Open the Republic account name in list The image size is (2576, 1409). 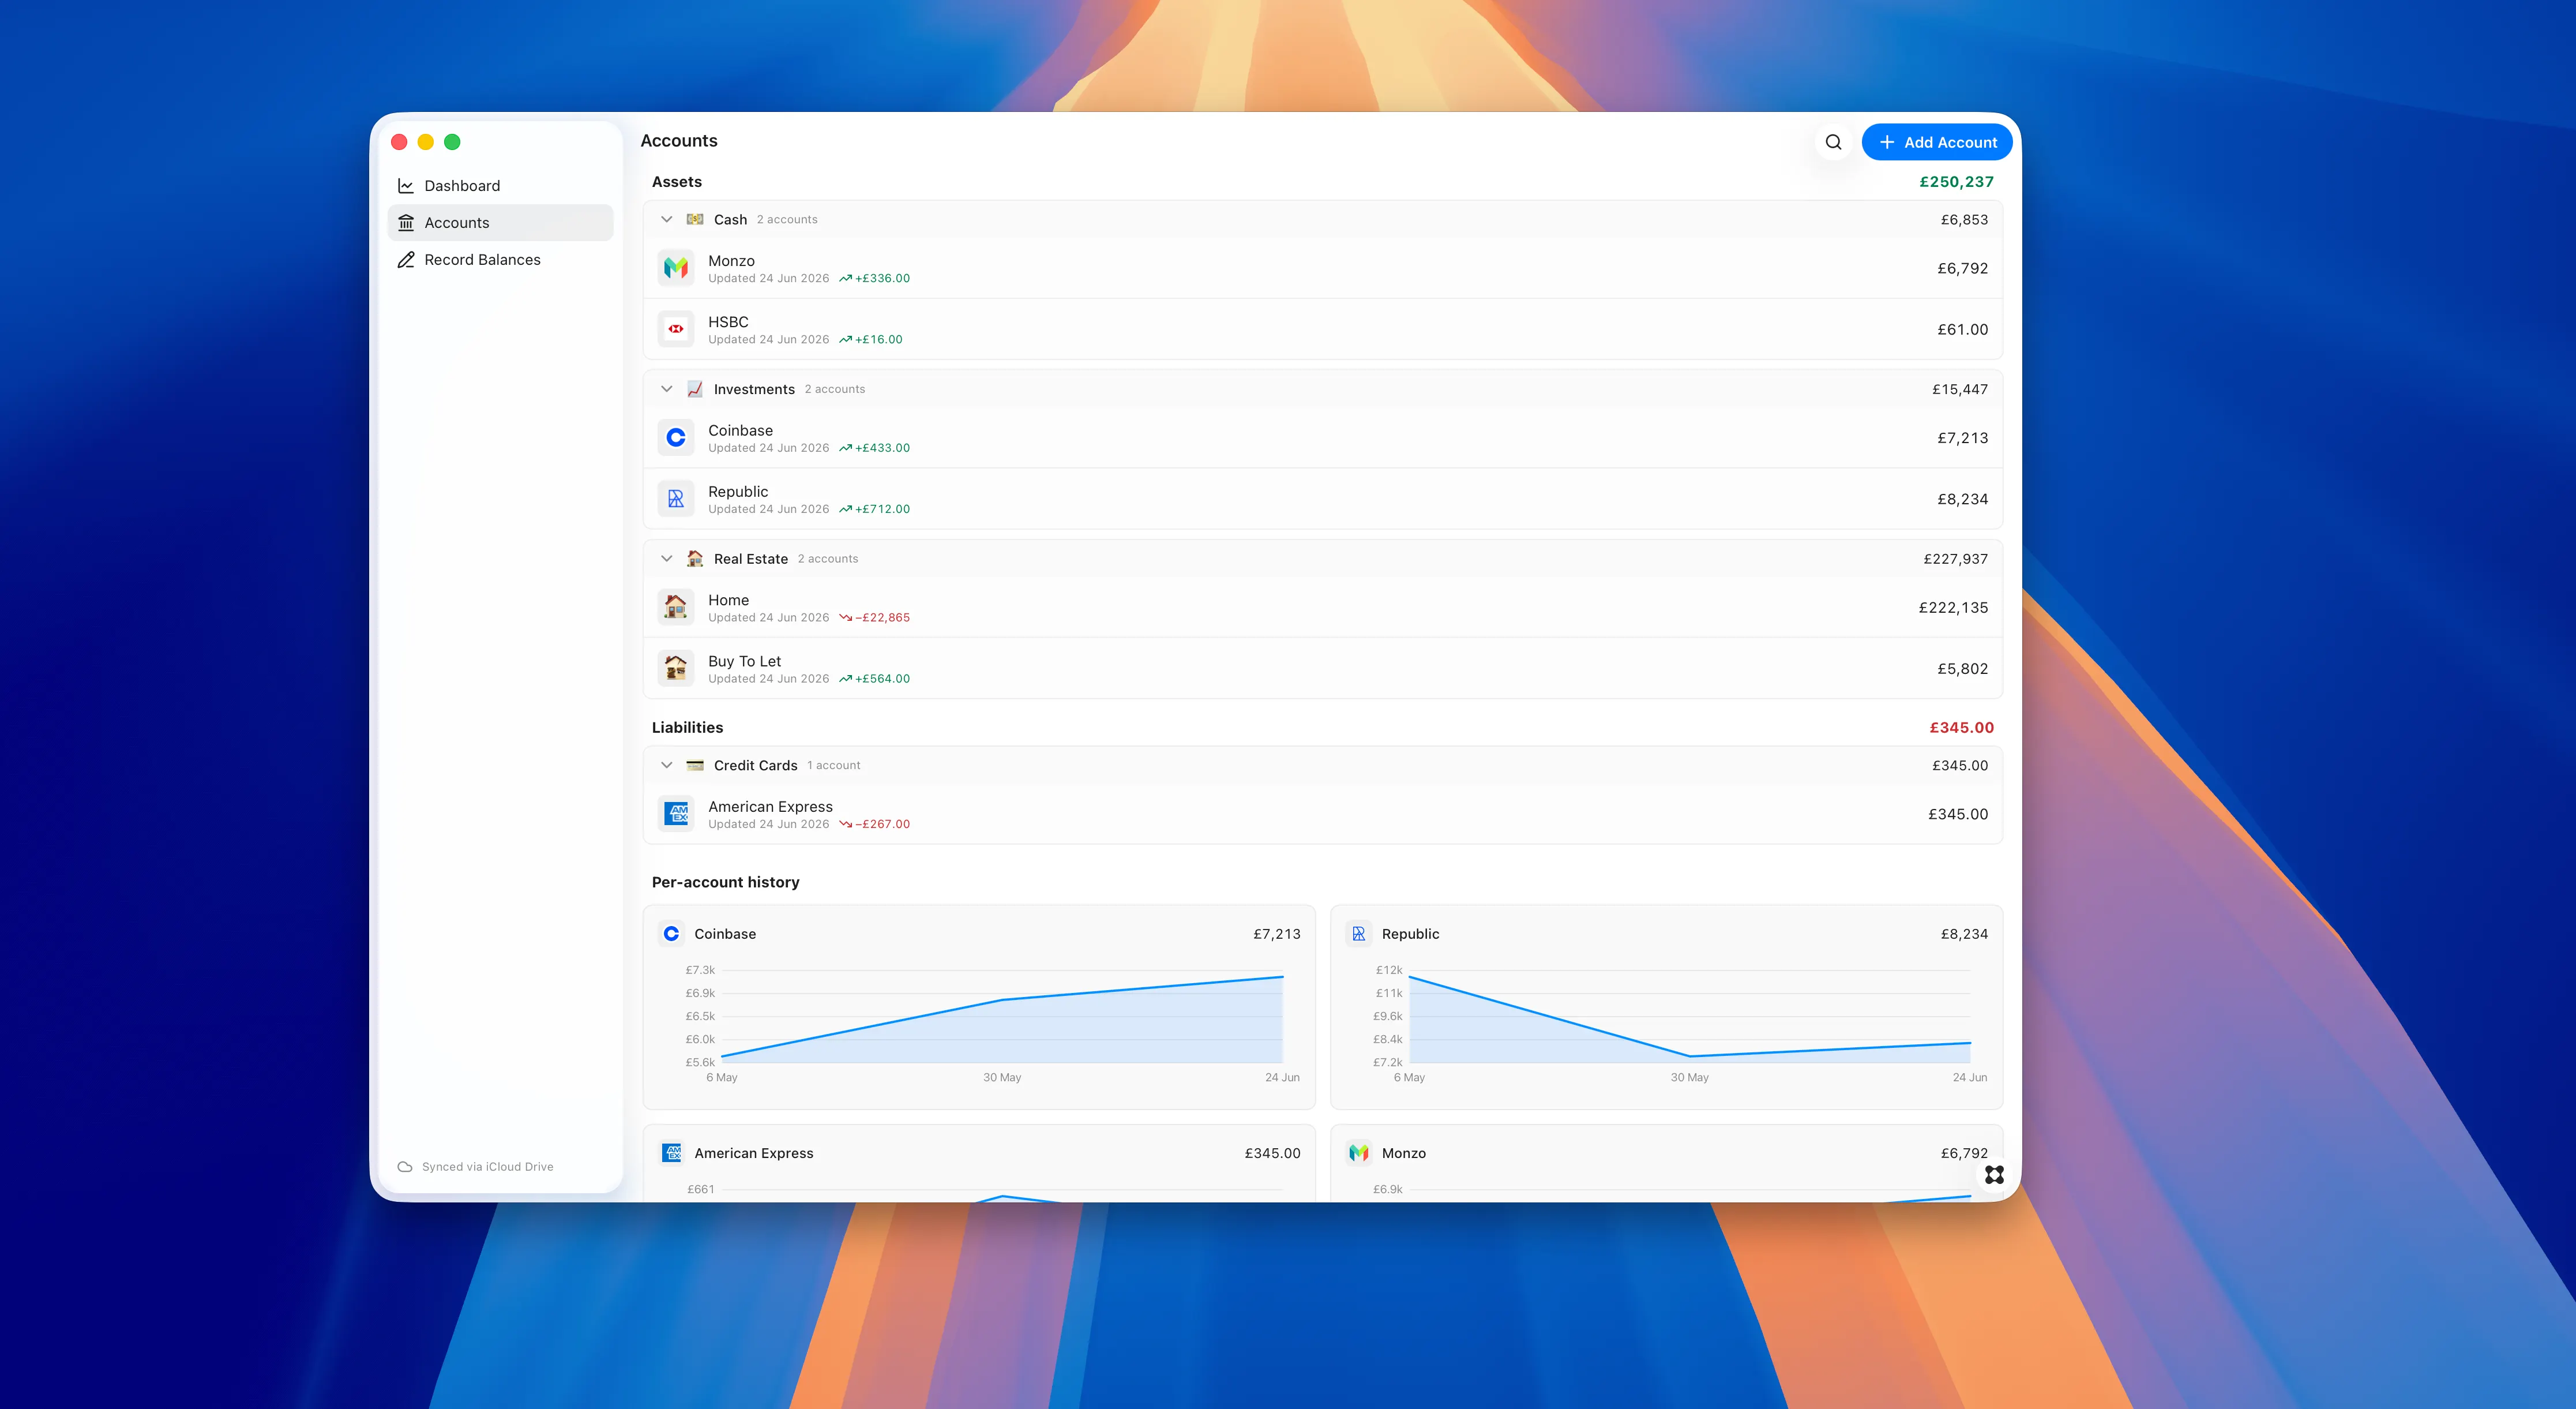click(x=738, y=492)
